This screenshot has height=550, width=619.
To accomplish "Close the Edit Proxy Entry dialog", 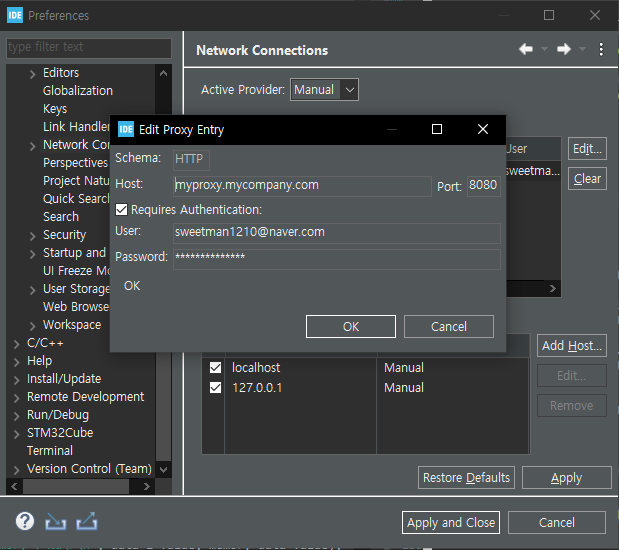I will point(483,129).
